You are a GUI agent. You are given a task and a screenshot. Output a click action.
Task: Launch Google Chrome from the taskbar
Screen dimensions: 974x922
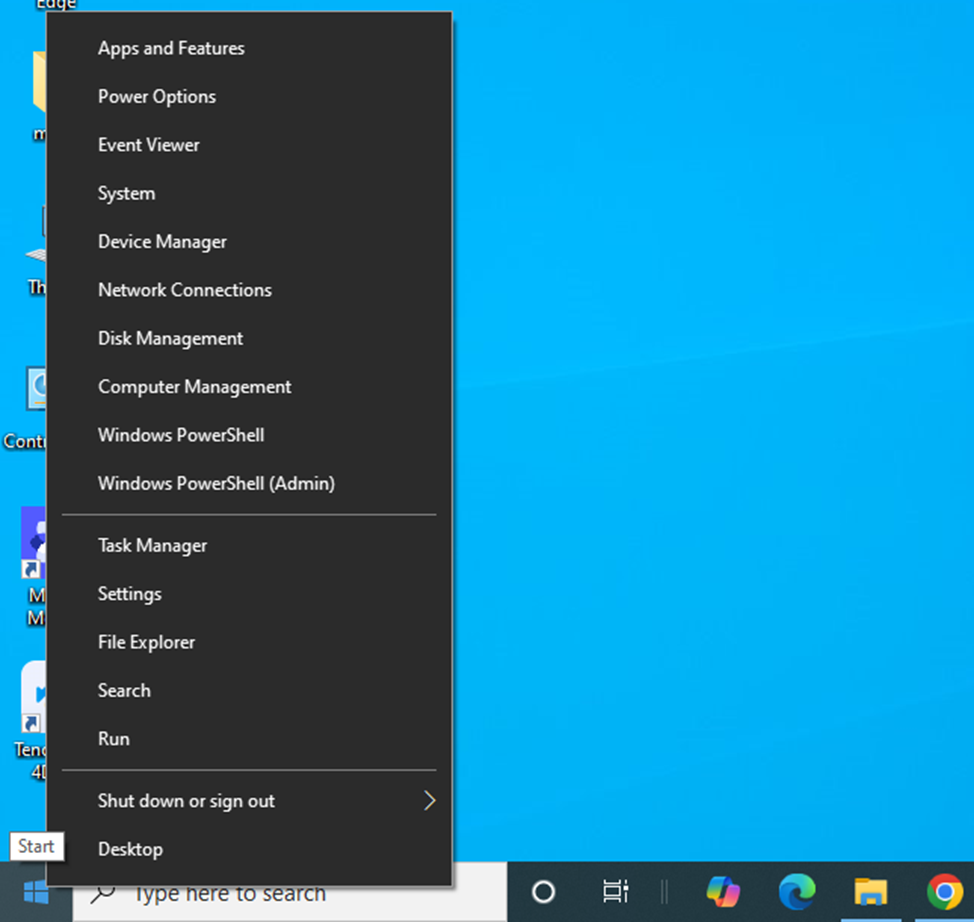click(944, 891)
